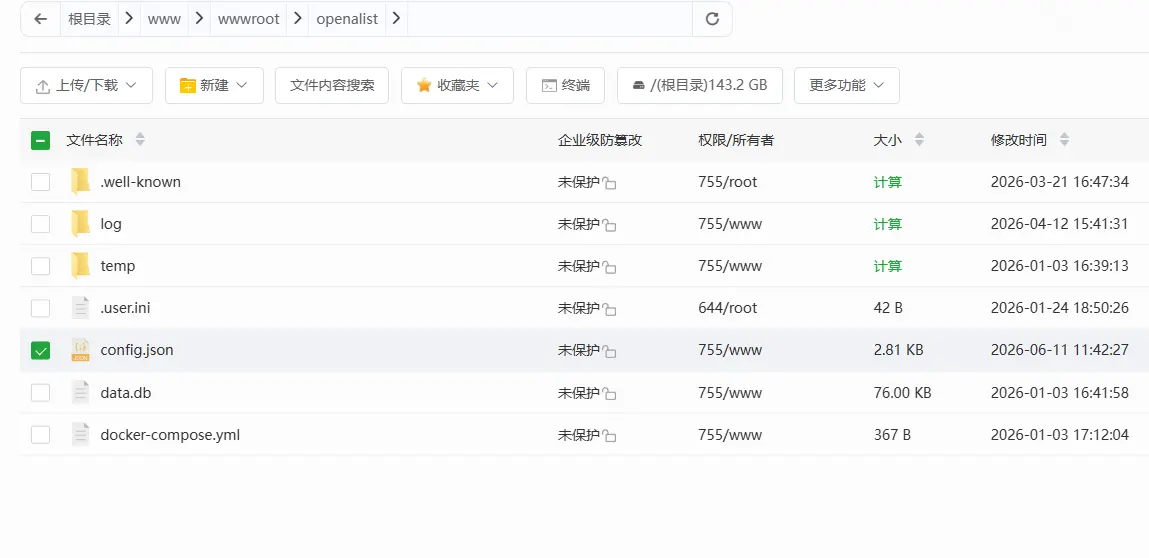The image size is (1149, 558).
Task: Click 755/www permission of config.json
Action: click(730, 350)
